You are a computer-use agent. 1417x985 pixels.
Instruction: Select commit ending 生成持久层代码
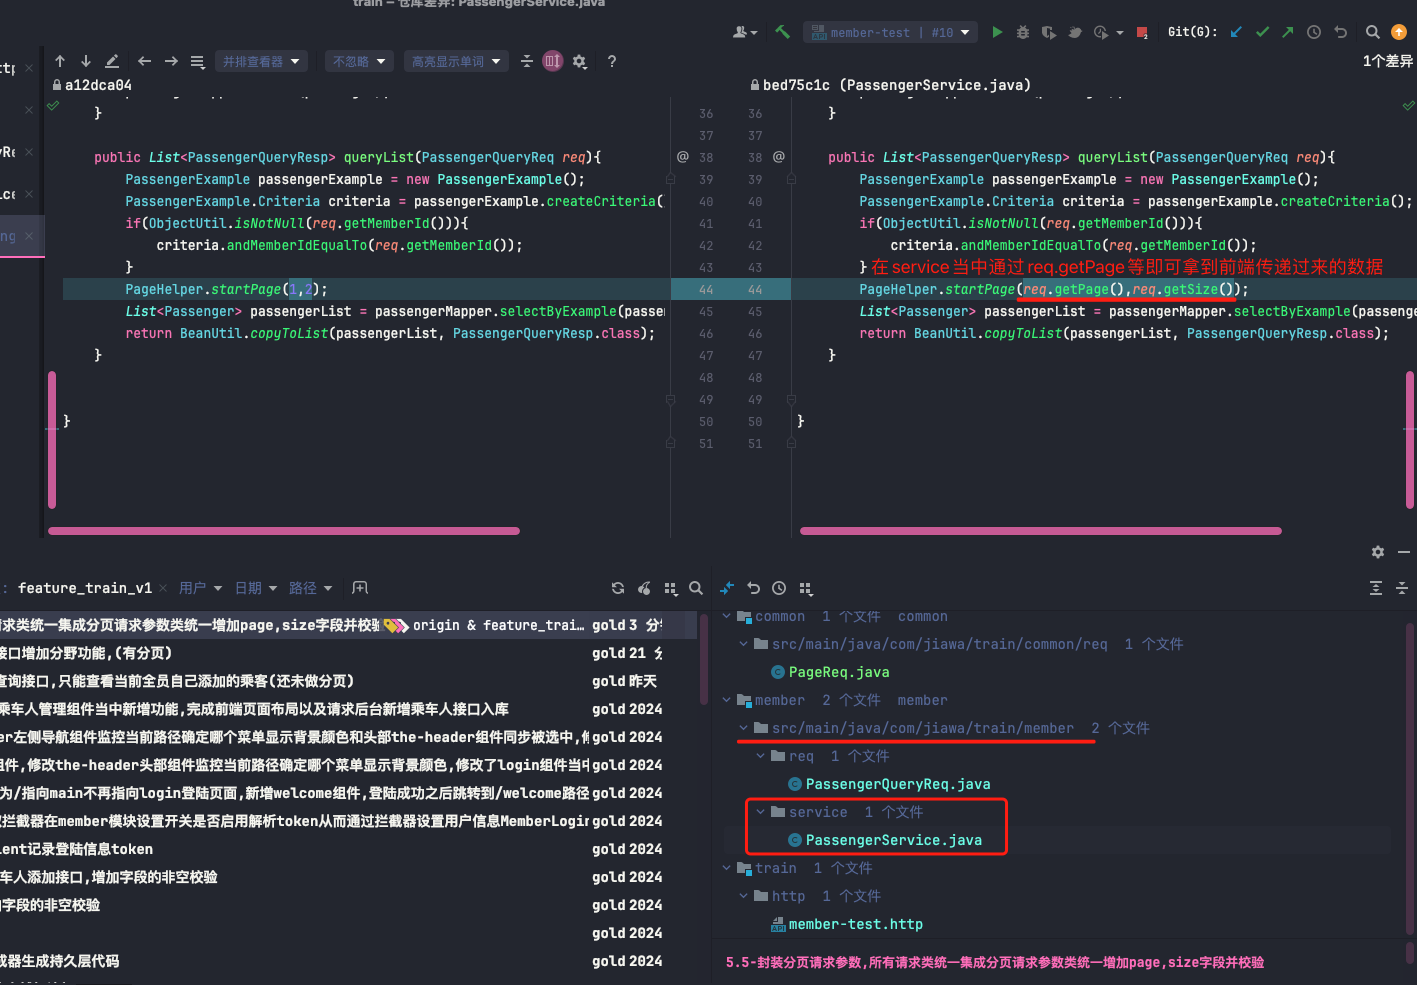[x=348, y=961]
